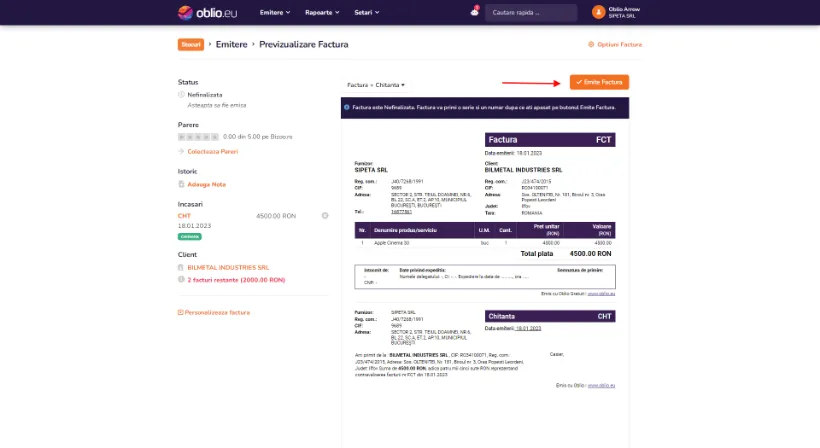Click the 18.01.2023 date under Incasari
Screen dimensions: 820x448
click(195, 226)
